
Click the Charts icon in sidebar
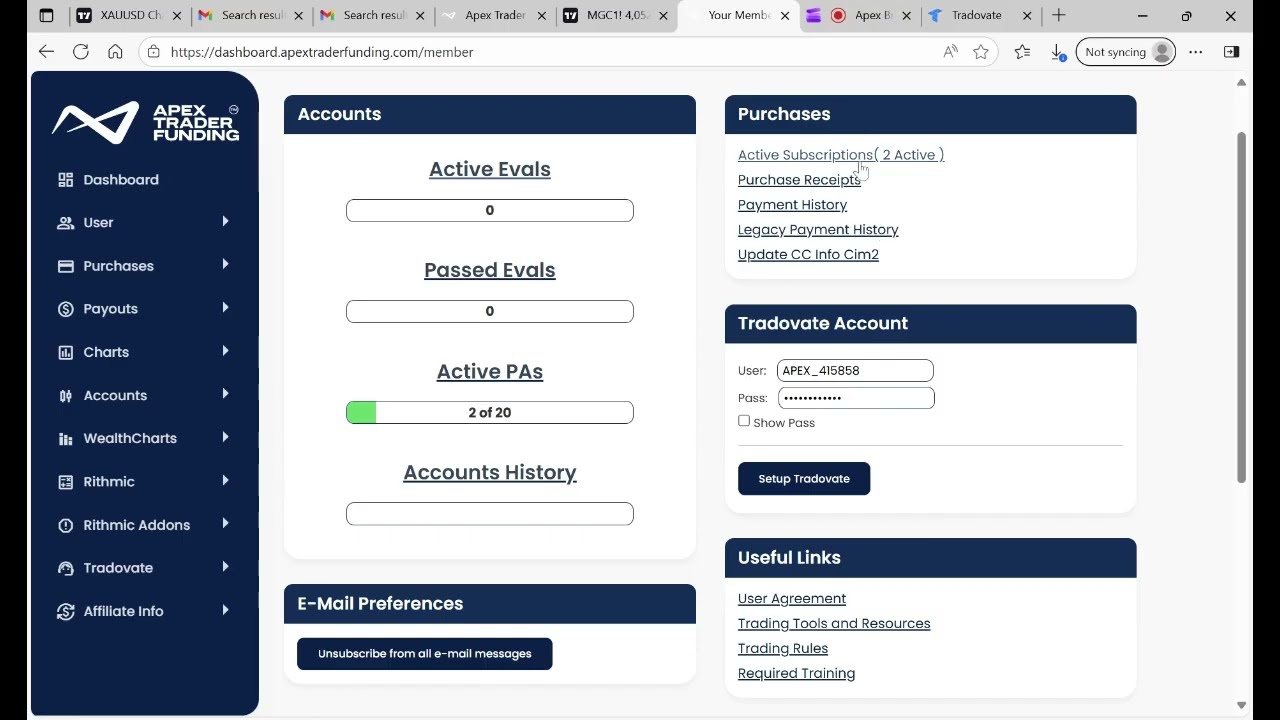pos(66,352)
